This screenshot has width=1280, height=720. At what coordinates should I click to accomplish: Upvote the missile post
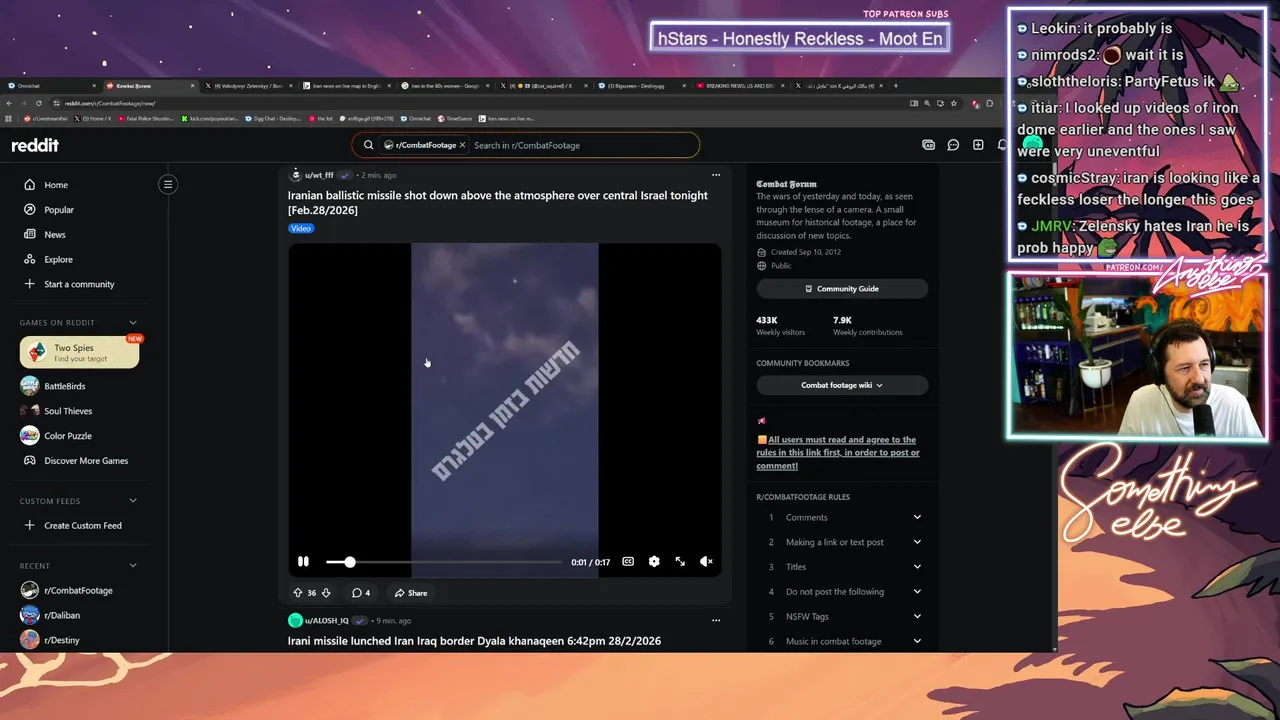pyautogui.click(x=298, y=593)
